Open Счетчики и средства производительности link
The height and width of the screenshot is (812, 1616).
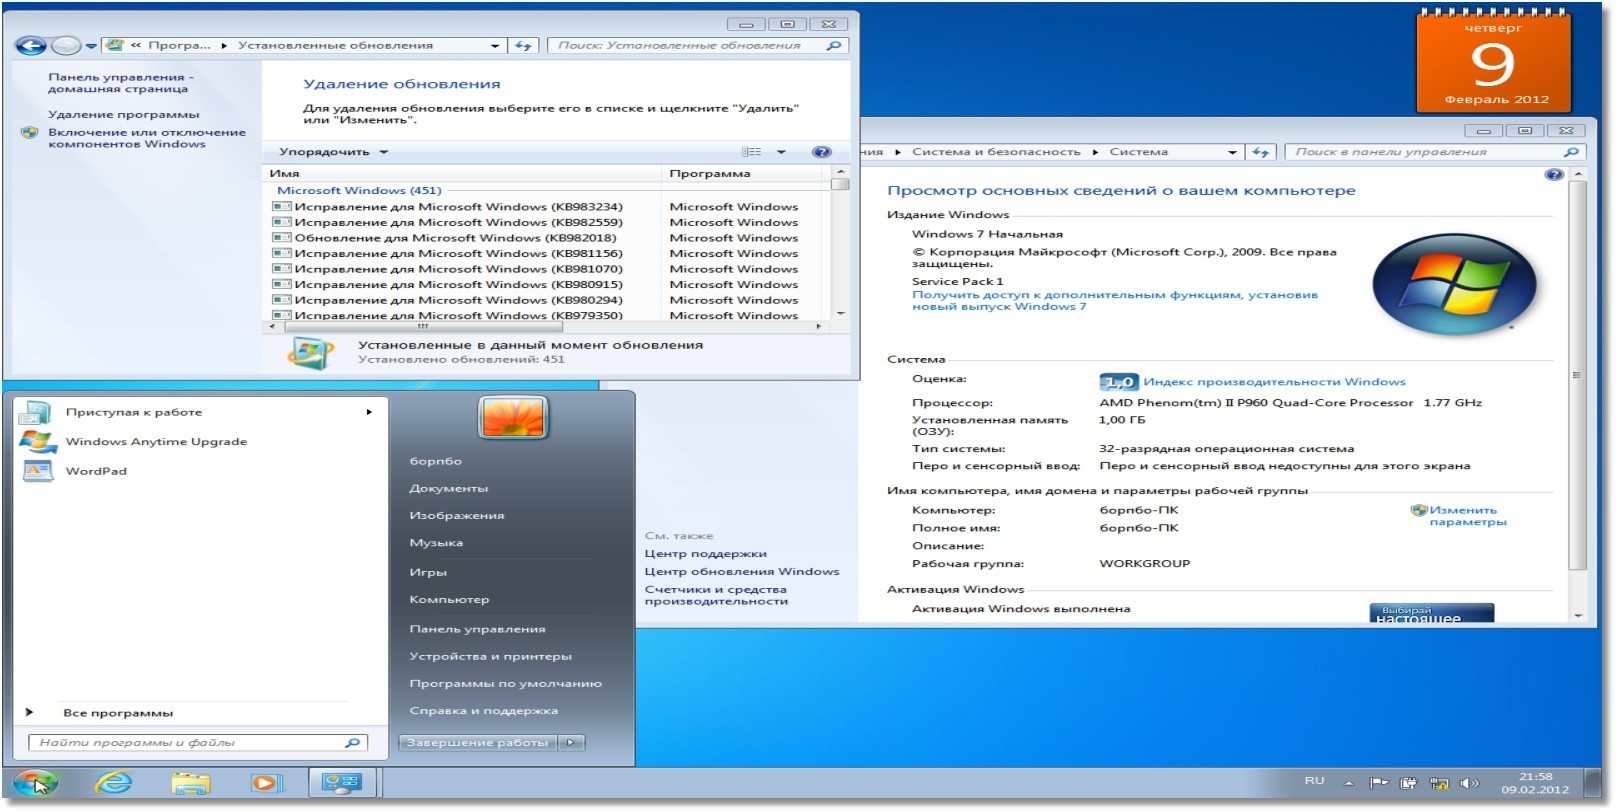[716, 595]
